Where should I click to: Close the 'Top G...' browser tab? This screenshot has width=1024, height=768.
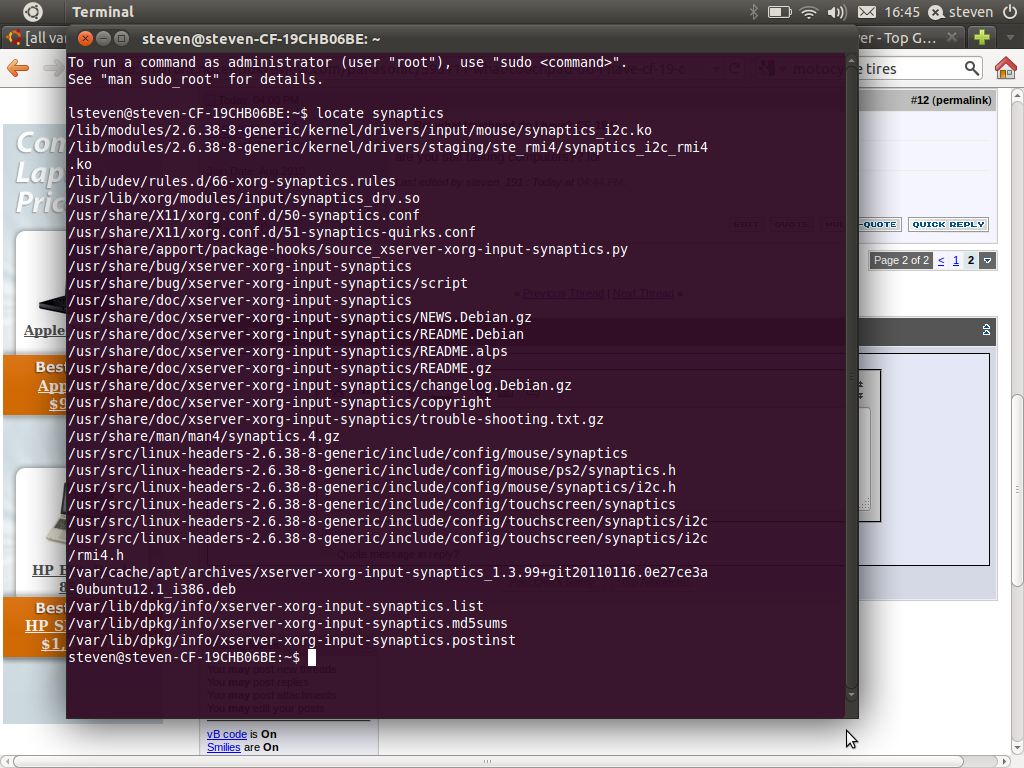click(x=952, y=37)
